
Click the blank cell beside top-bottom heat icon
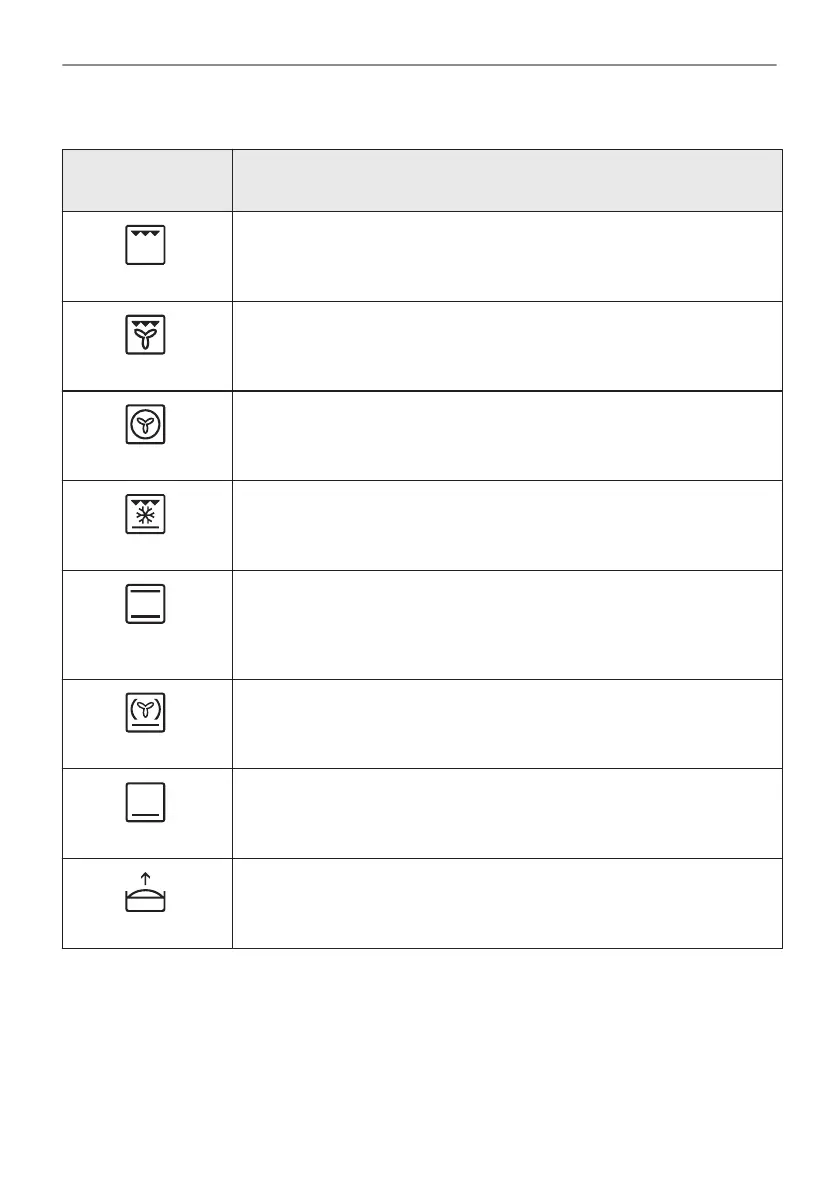[x=506, y=624]
